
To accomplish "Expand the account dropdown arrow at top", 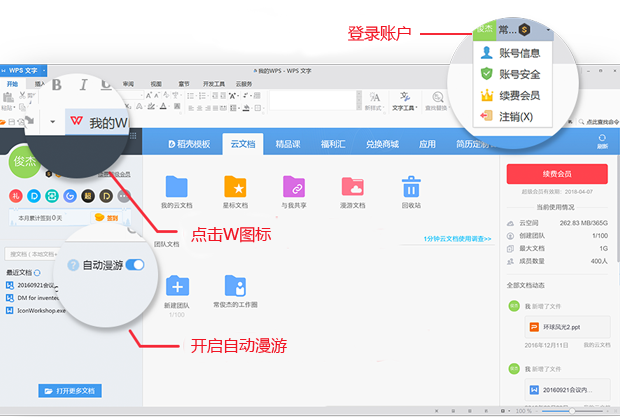I will tap(549, 29).
